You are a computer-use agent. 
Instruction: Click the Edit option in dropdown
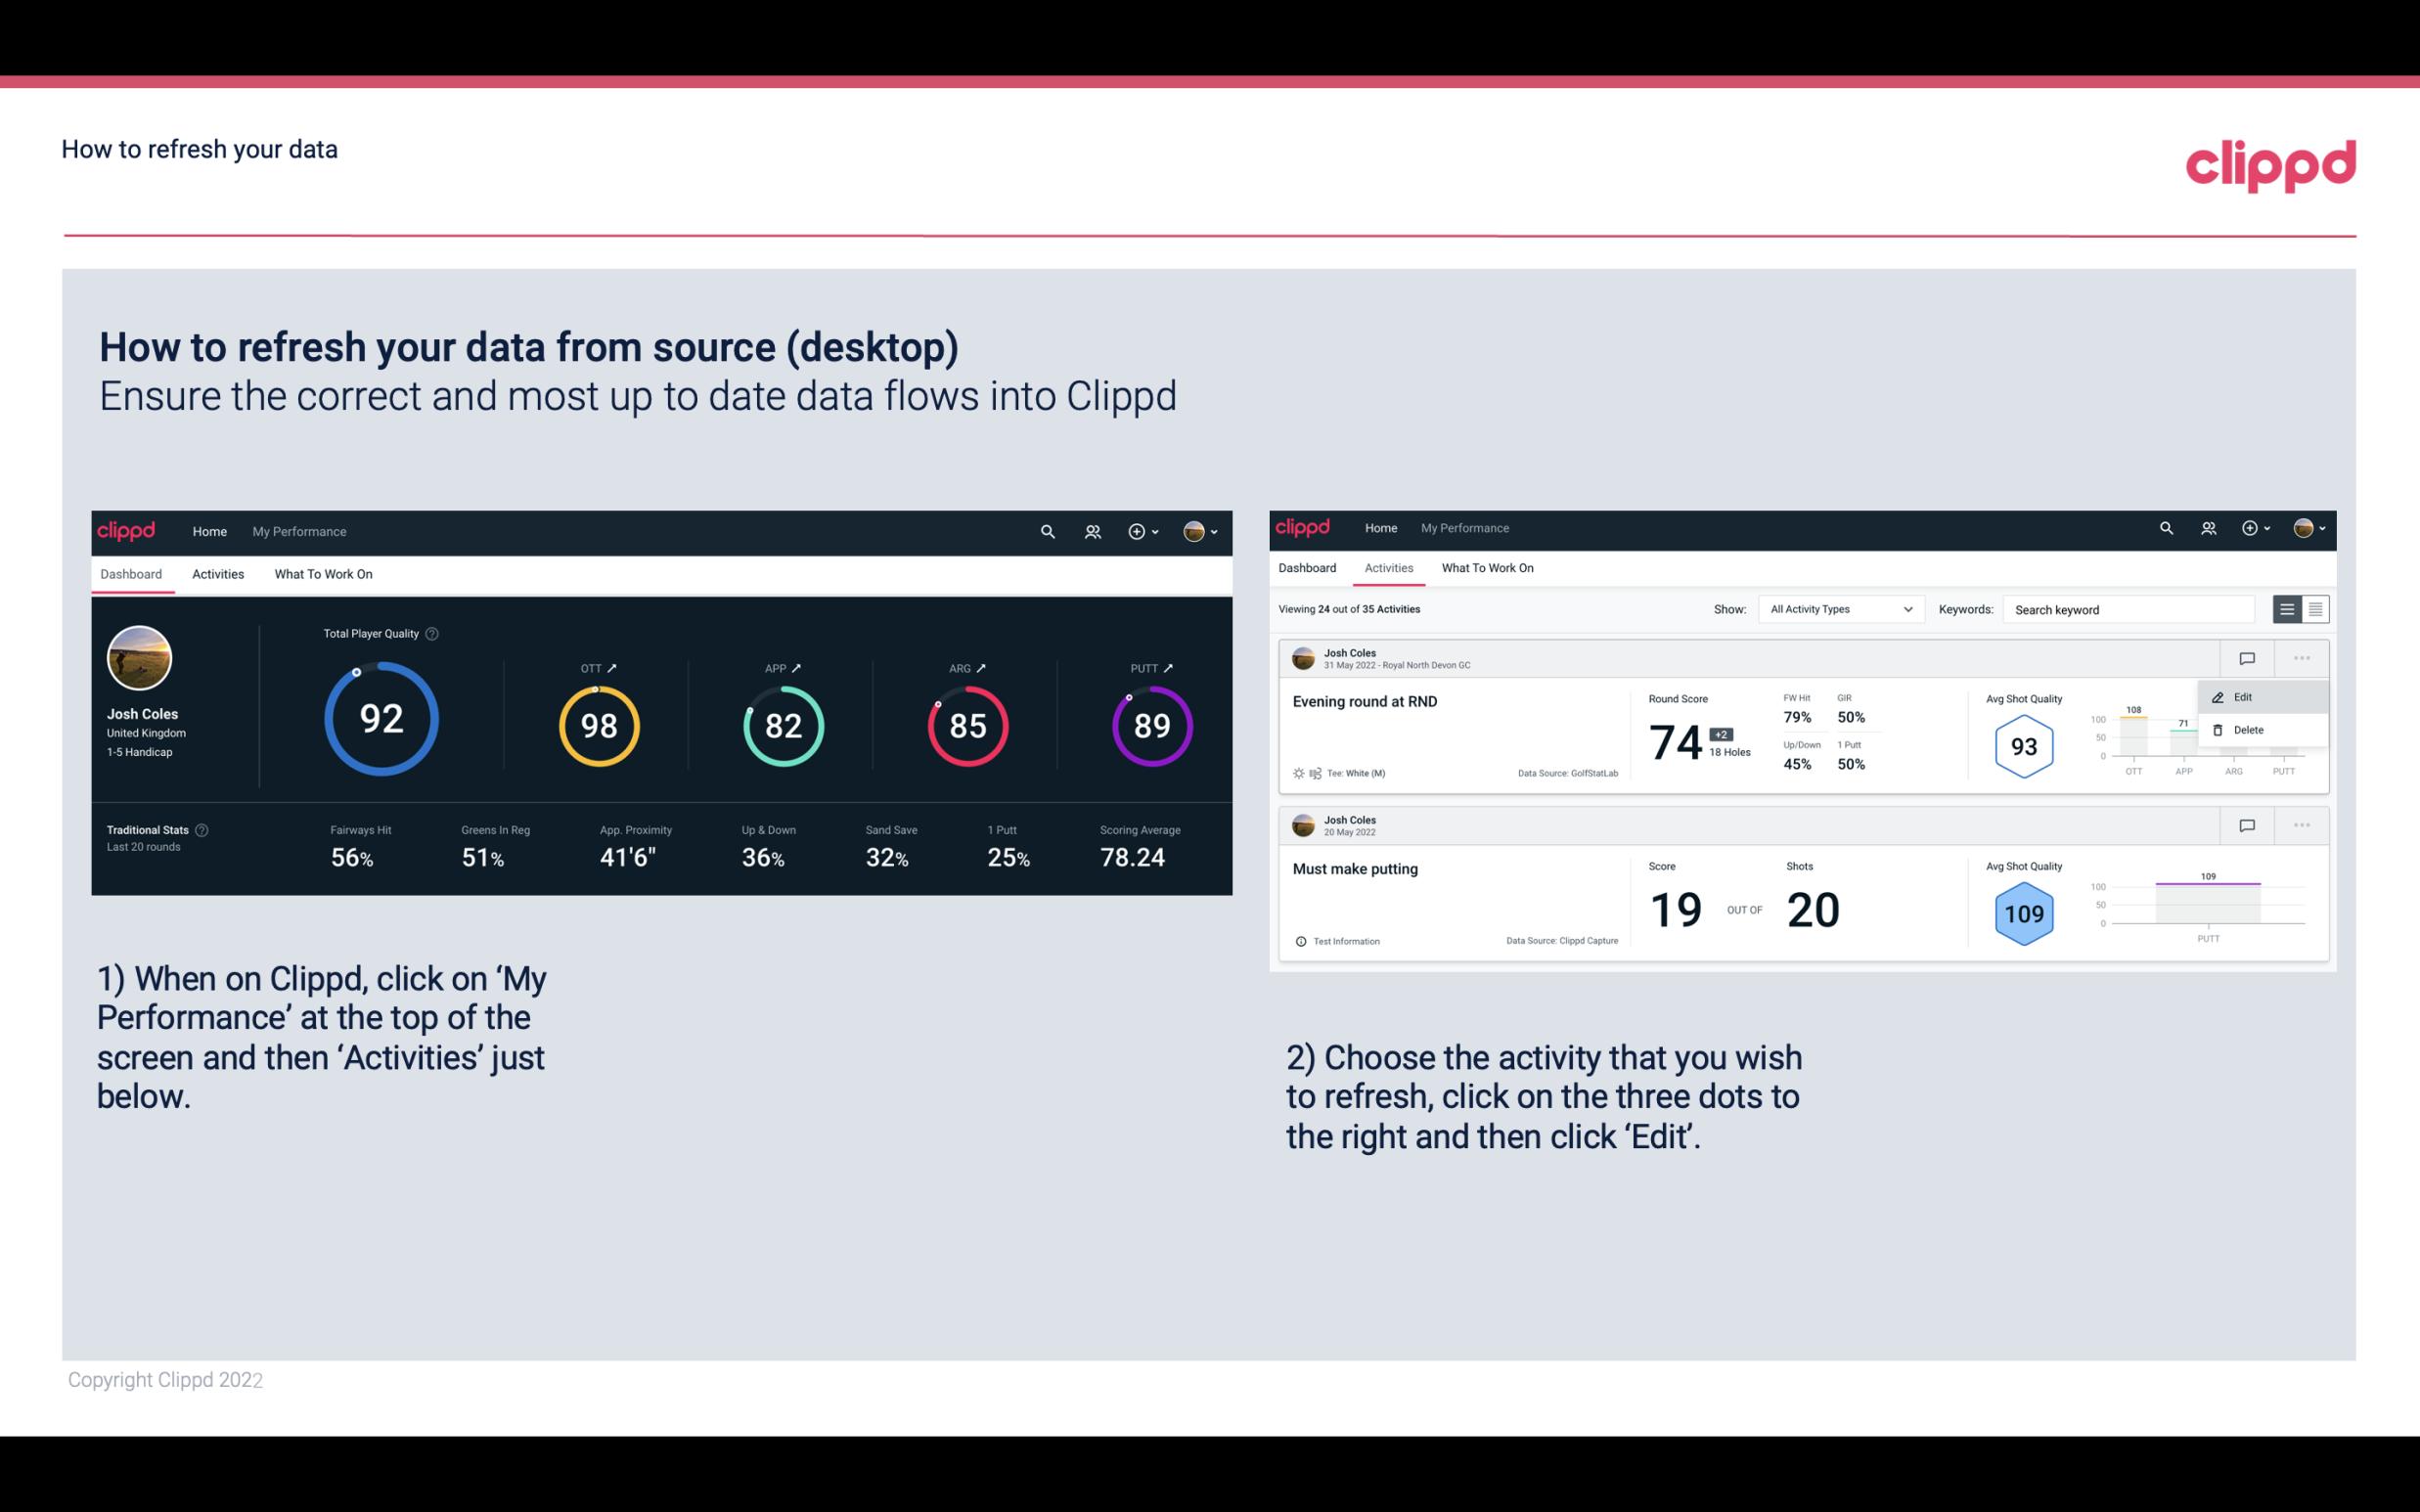(x=2248, y=695)
